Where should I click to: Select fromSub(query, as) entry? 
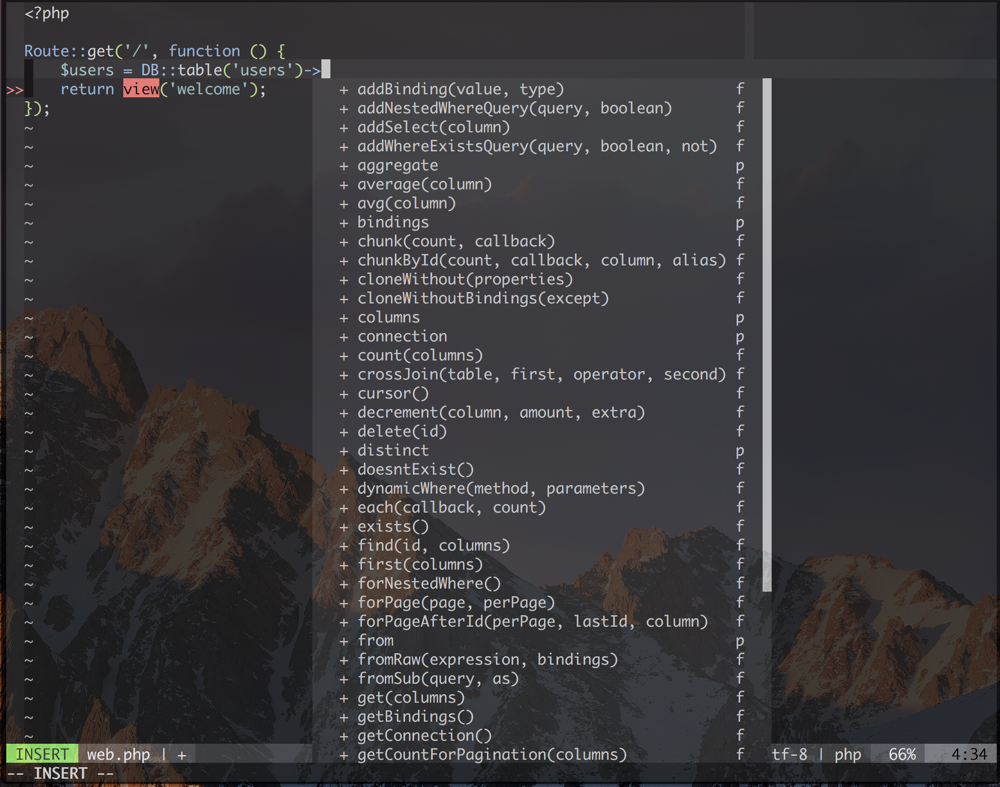pos(542,678)
